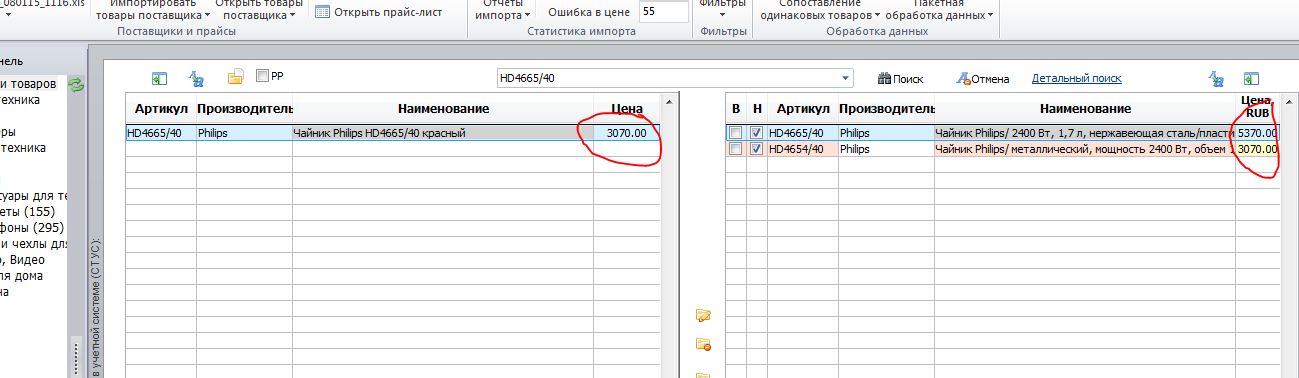This screenshot has width=1299, height=378.
Task: Click the upper folder-with-pencil icon between the grids
Action: coord(703,316)
